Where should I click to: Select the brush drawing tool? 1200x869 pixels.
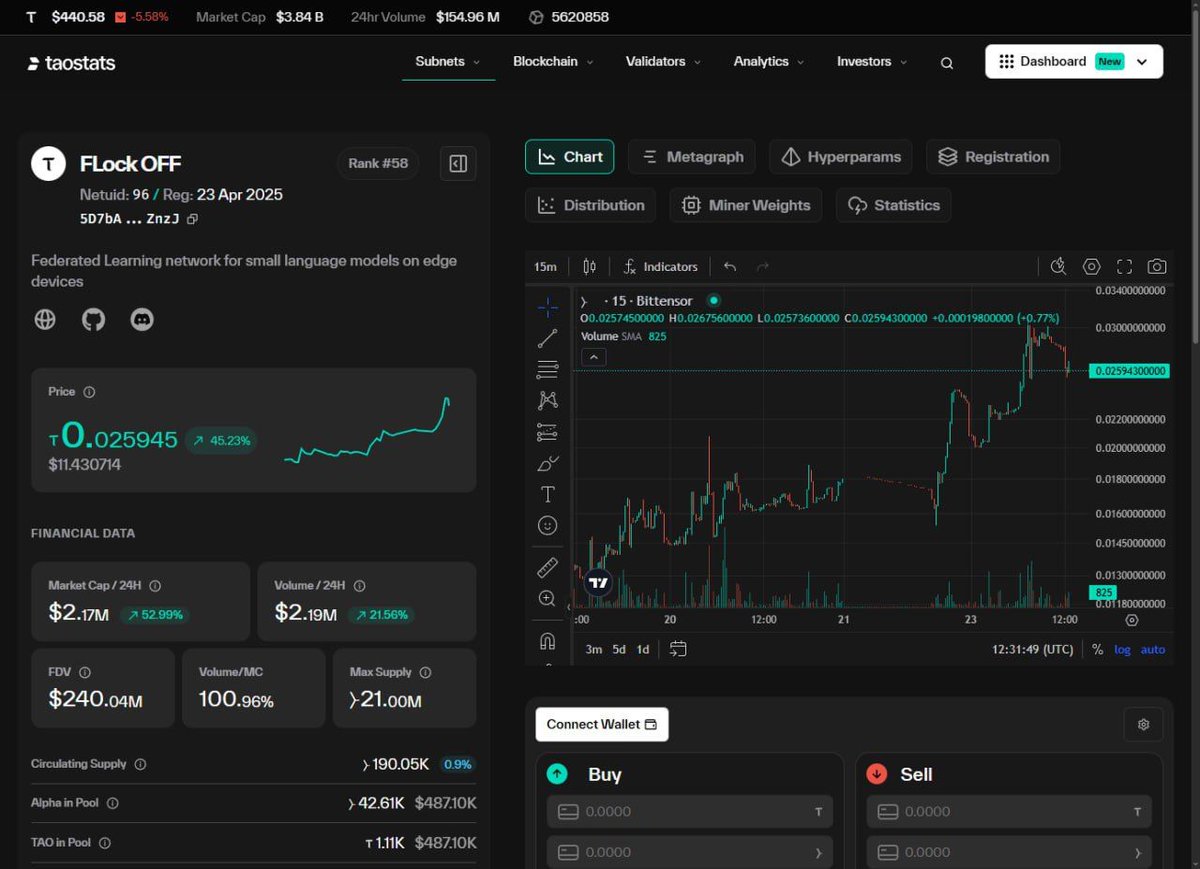[x=548, y=463]
